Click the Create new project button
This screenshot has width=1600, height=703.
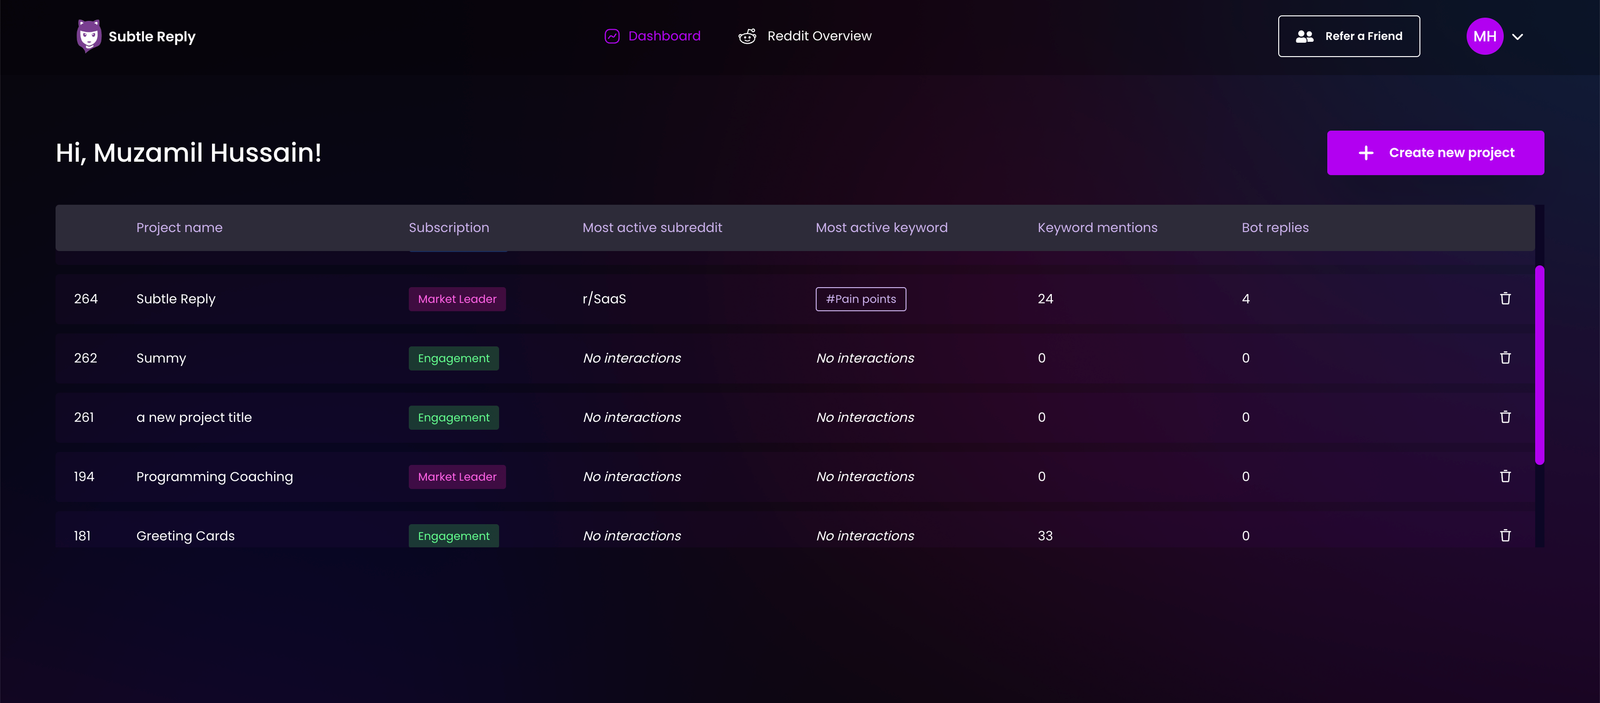pos(1435,153)
